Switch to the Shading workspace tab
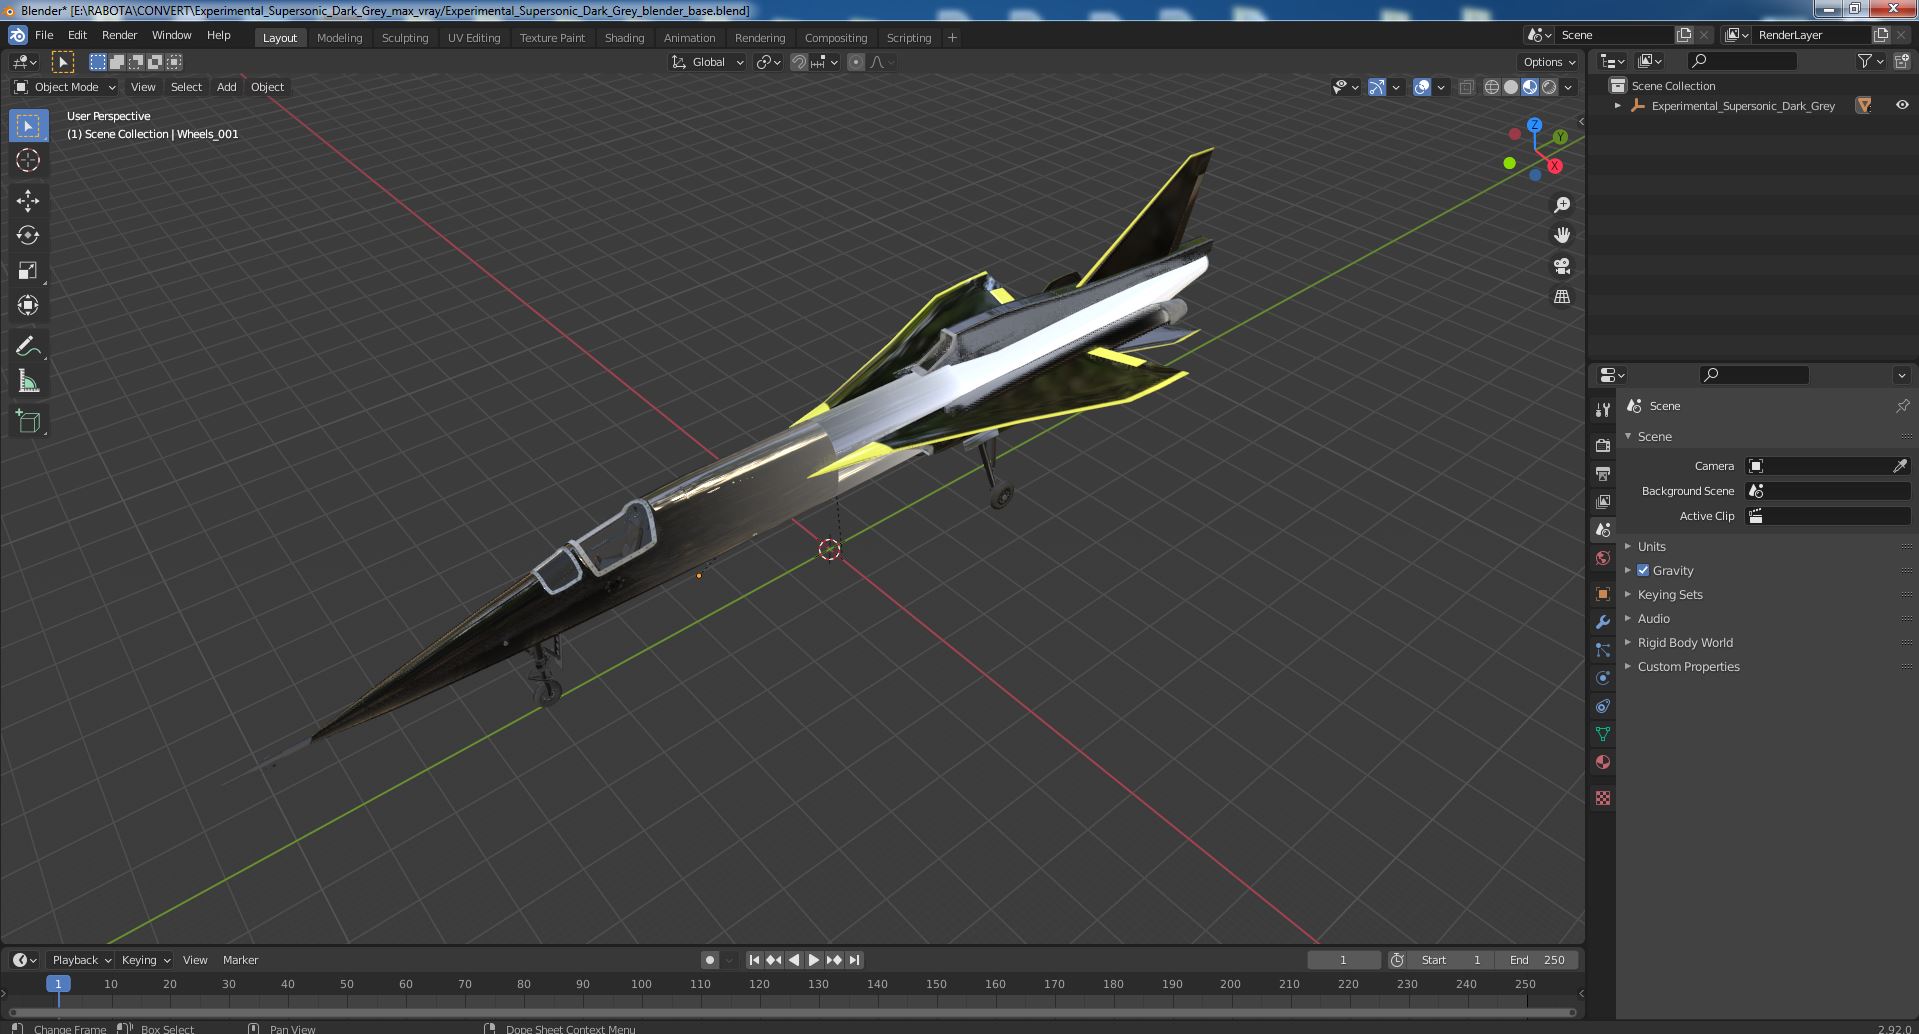The width and height of the screenshot is (1919, 1034). tap(624, 38)
